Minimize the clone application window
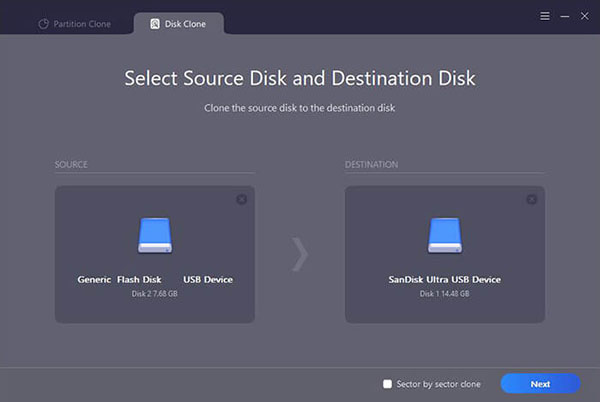This screenshot has height=402, width=600. (564, 17)
